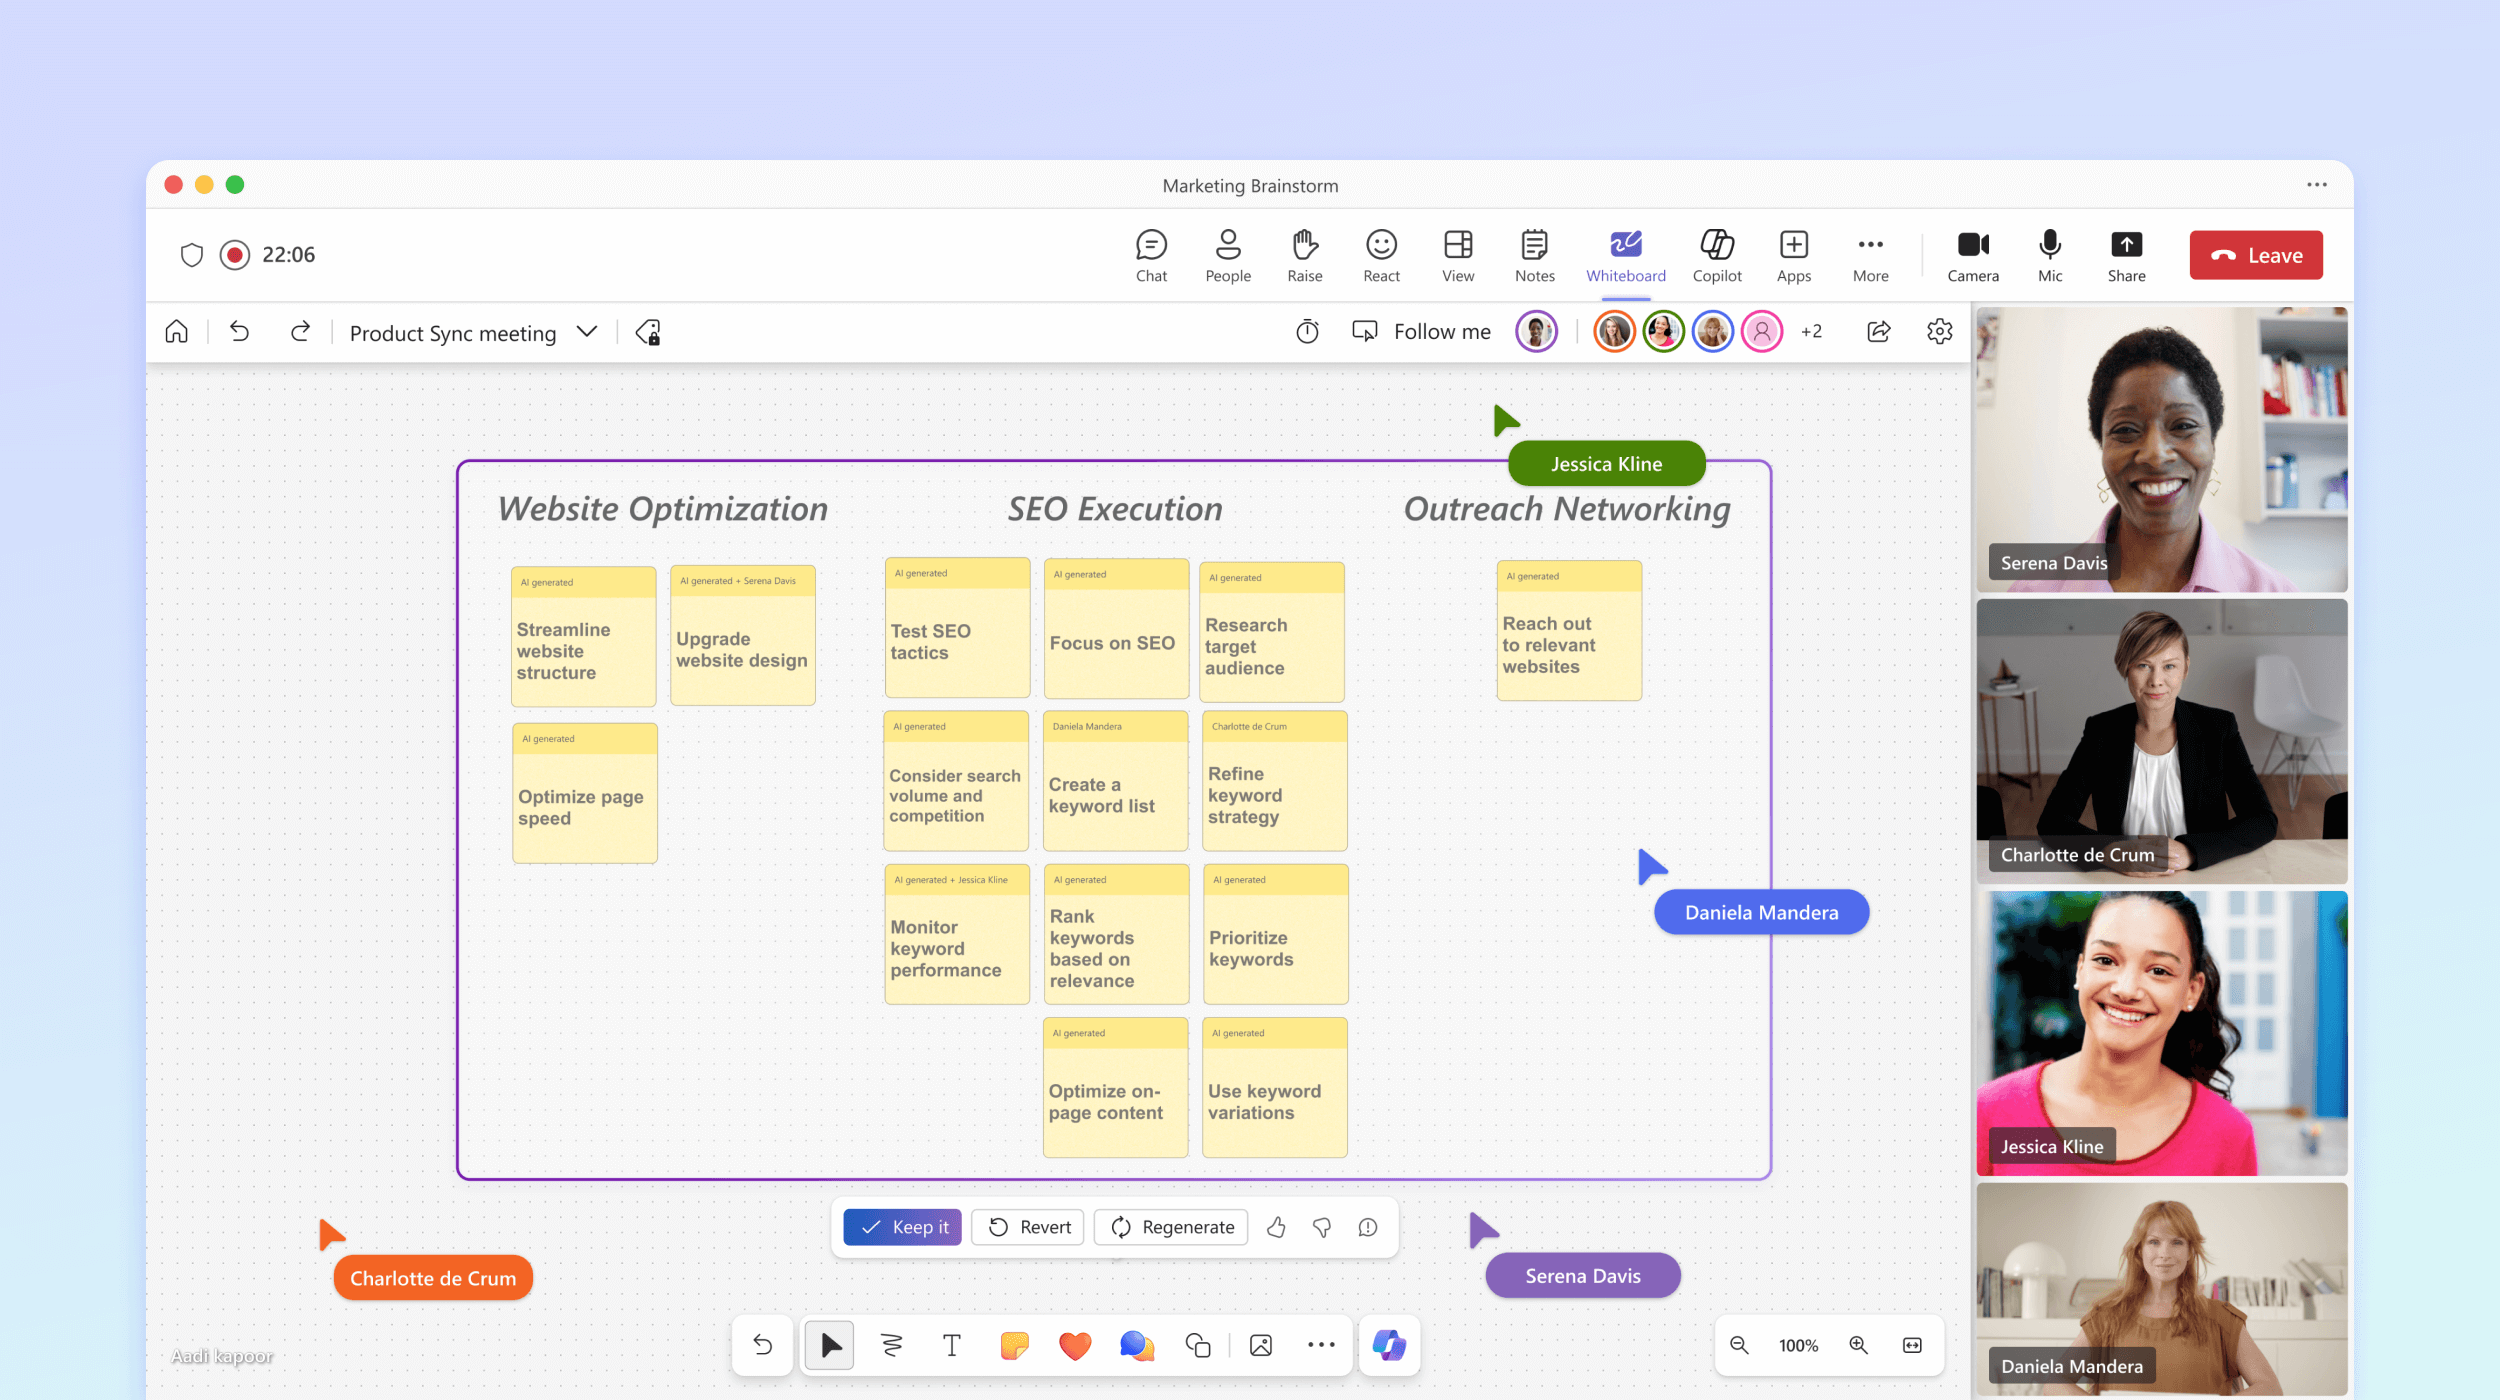The height and width of the screenshot is (1400, 2500).
Task: Click the +2 participants expander
Action: tap(1811, 332)
